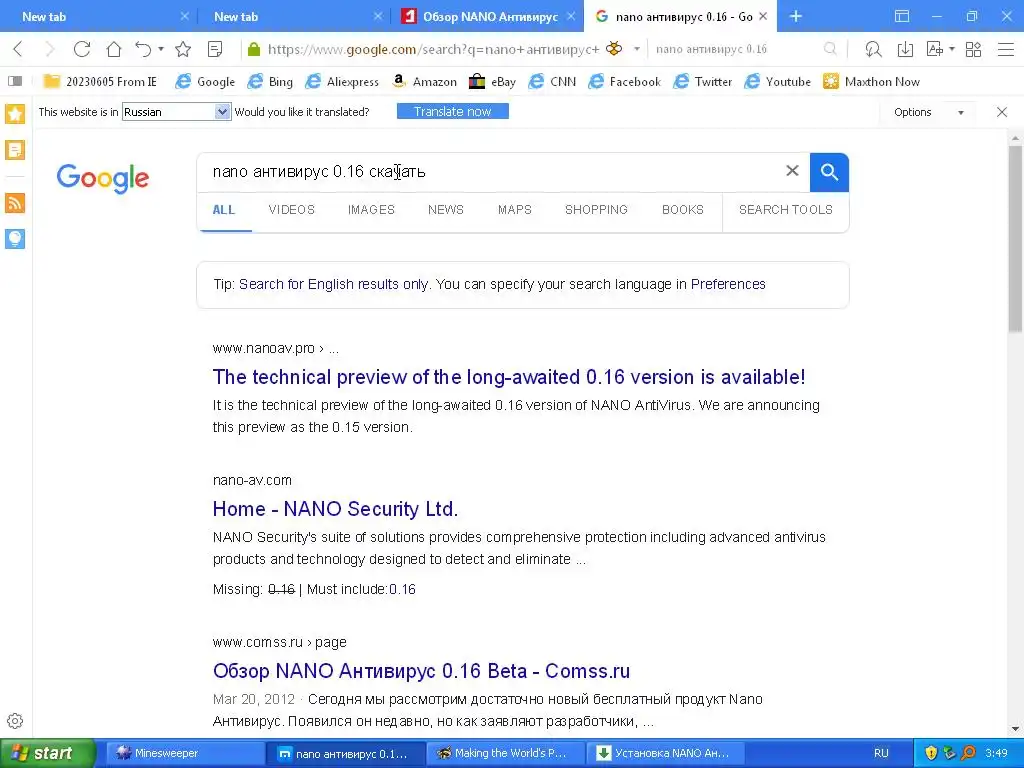Open reader mode note icon
This screenshot has height=768, width=1024.
pos(215,49)
